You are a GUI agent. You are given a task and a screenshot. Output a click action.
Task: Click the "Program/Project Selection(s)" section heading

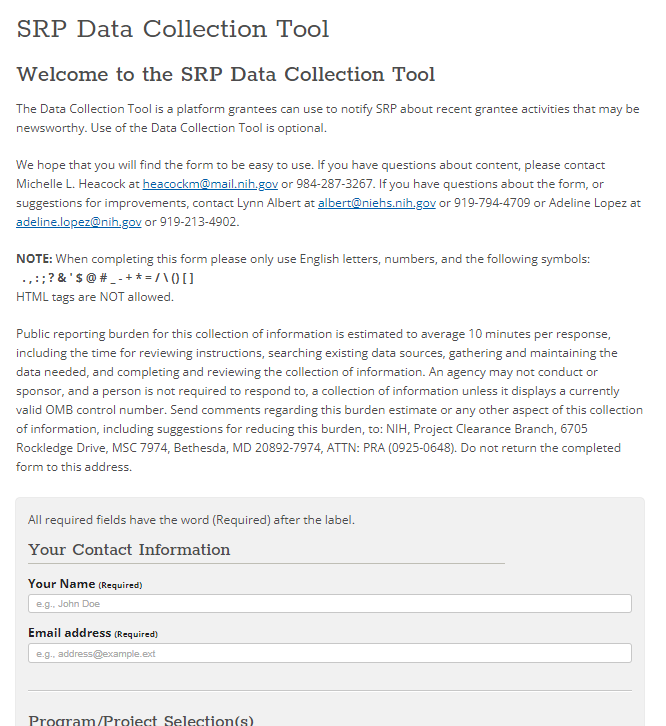pyautogui.click(x=141, y=719)
